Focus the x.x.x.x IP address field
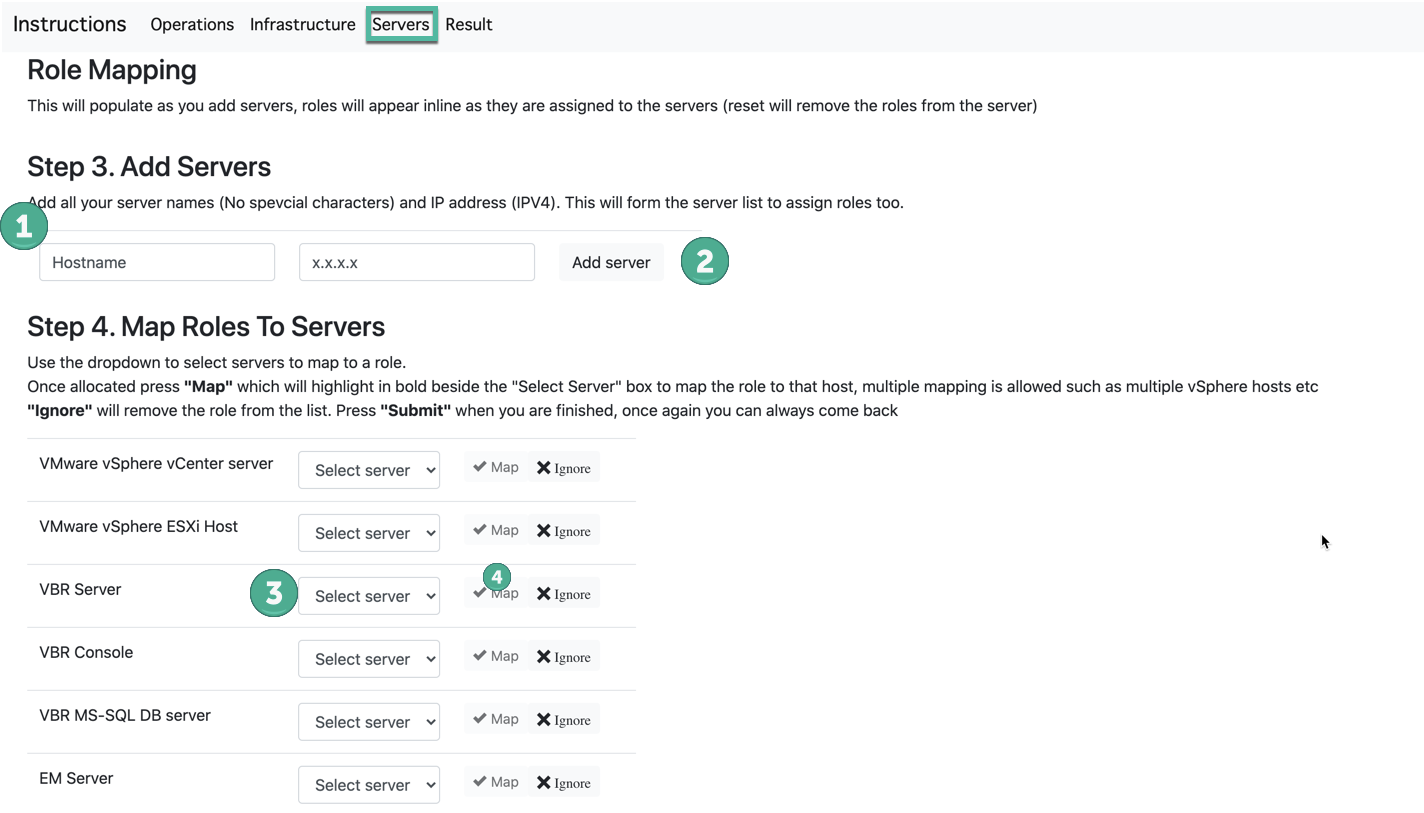Image resolution: width=1424 pixels, height=813 pixels. tap(417, 262)
